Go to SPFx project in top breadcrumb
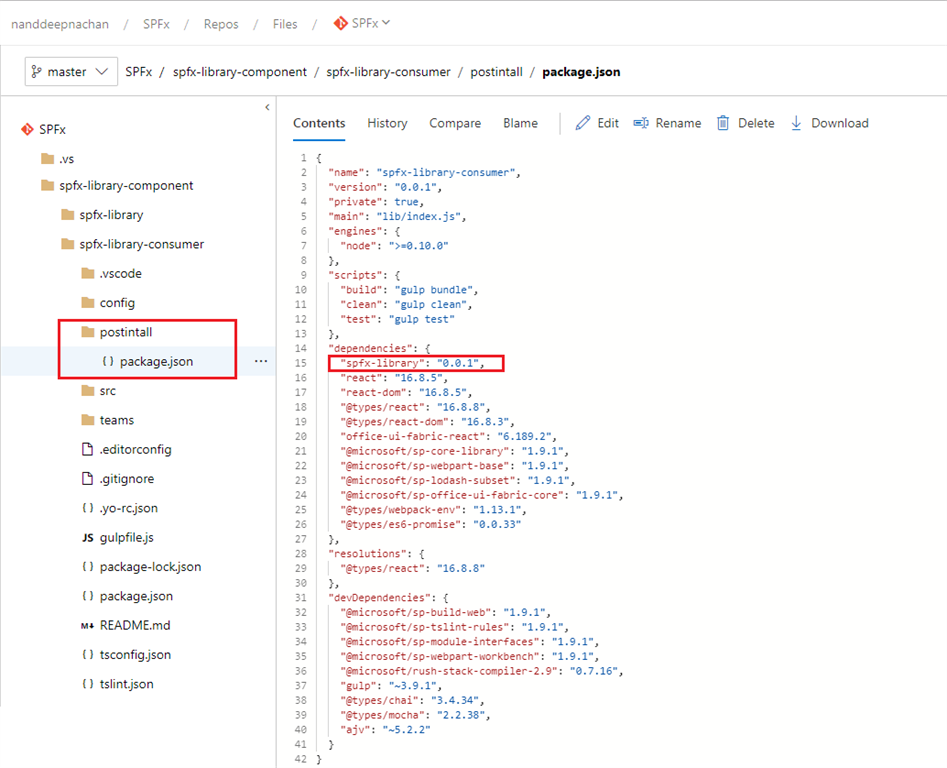The width and height of the screenshot is (947, 768). [156, 24]
